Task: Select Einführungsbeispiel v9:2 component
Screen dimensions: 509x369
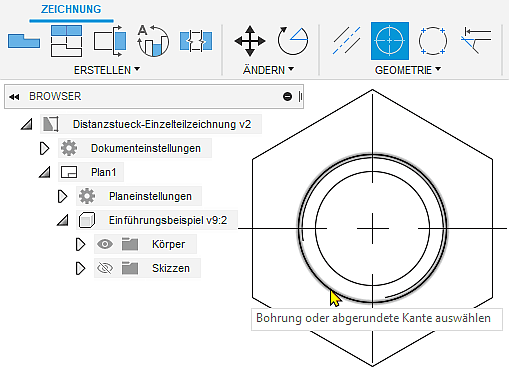Action: (168, 220)
